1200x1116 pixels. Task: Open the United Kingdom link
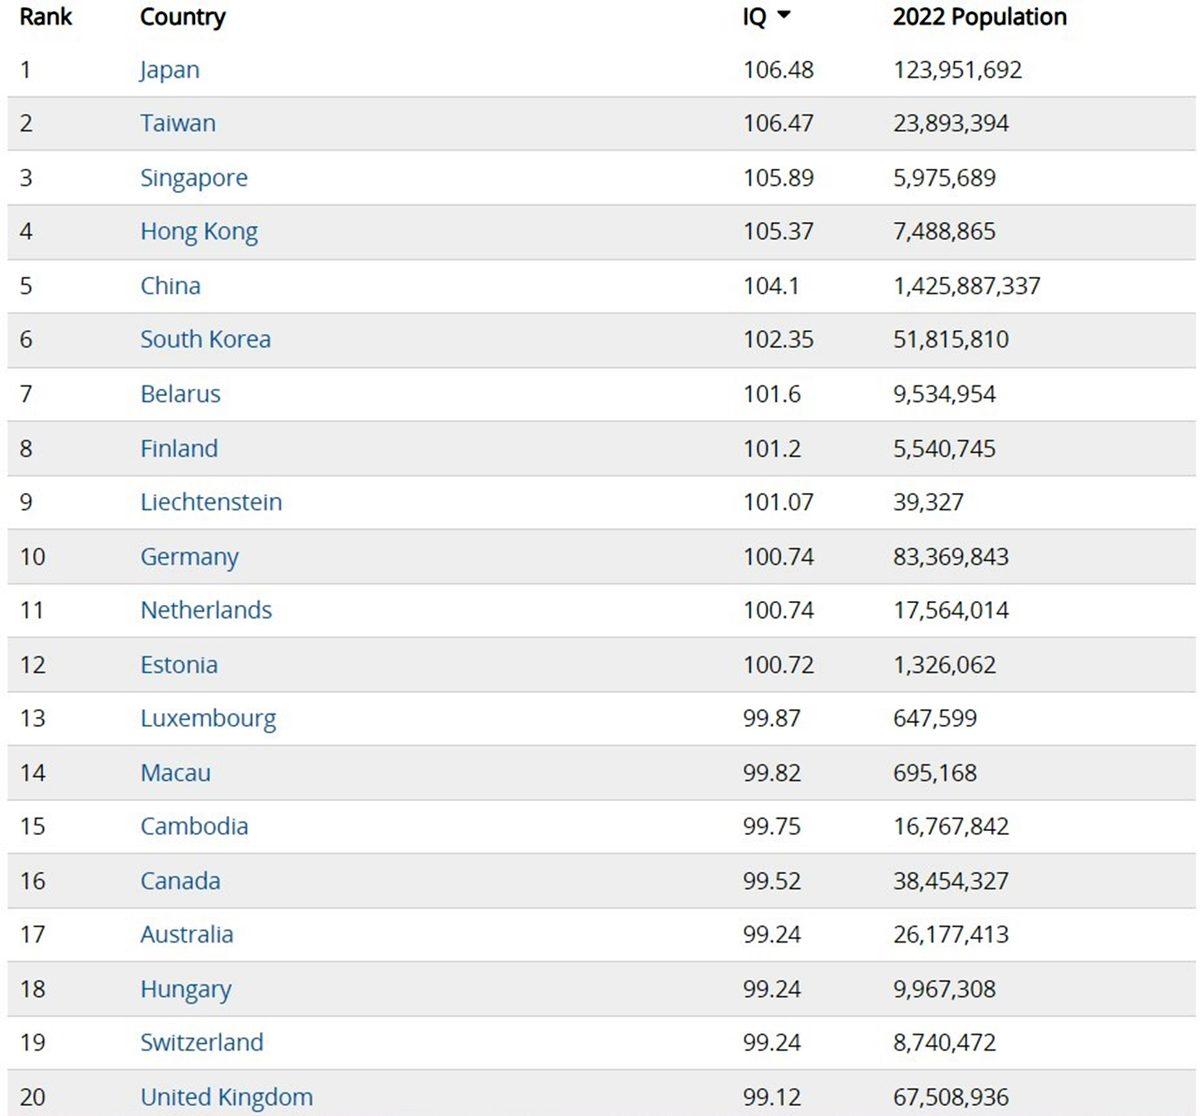point(226,1097)
